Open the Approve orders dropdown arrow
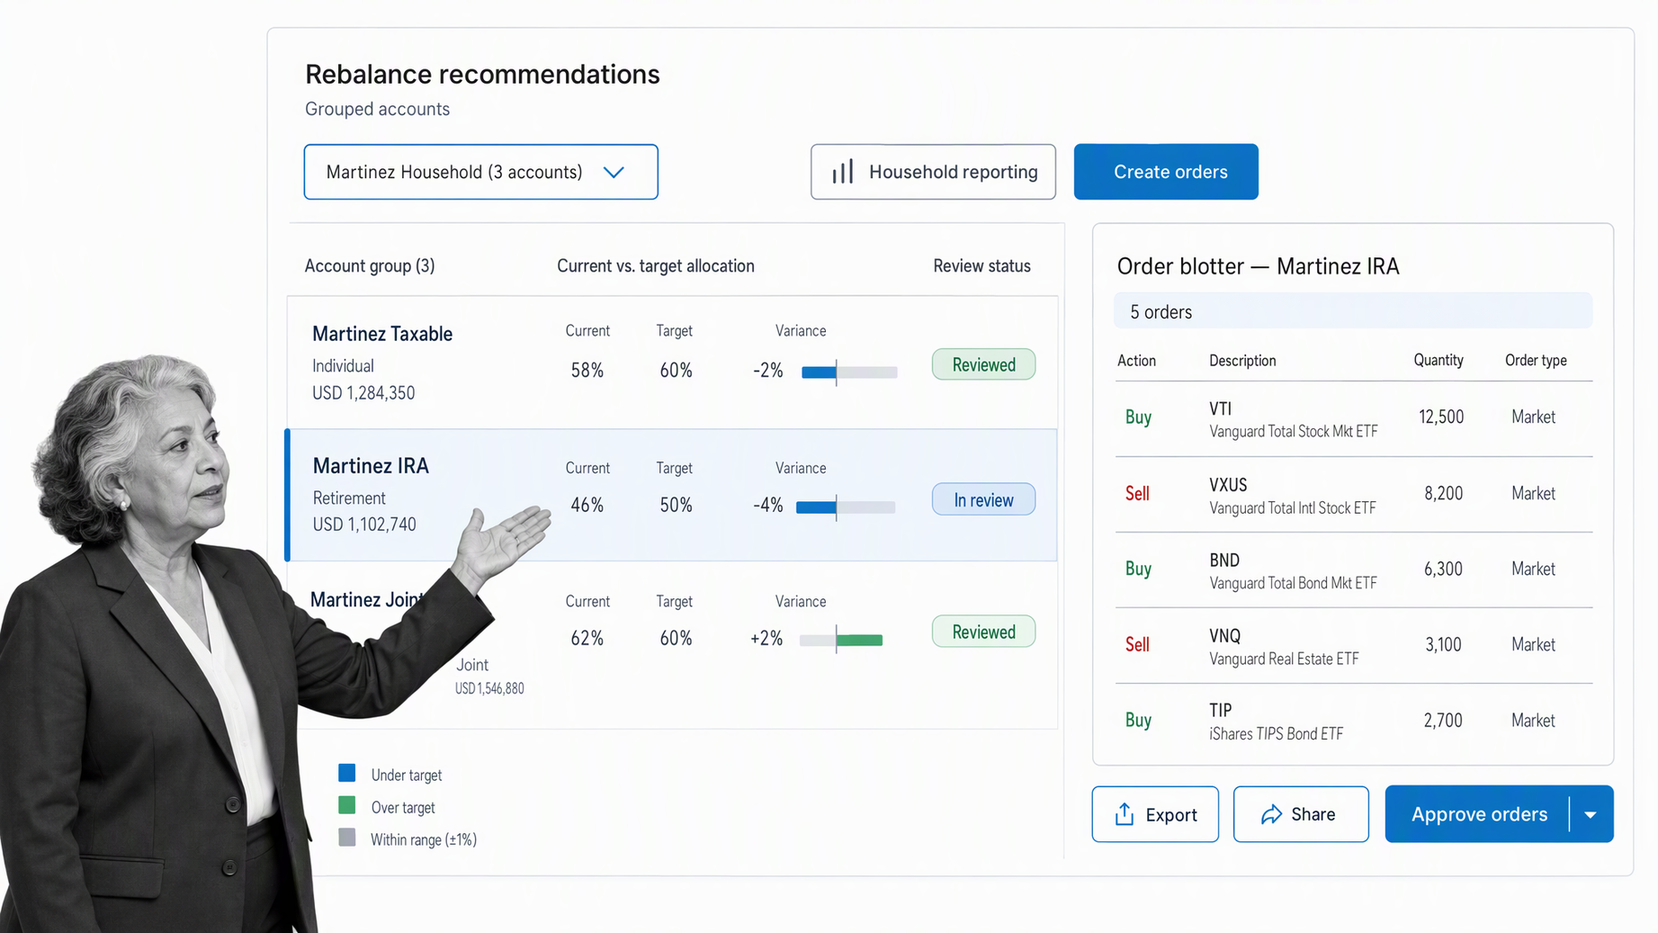 tap(1591, 814)
